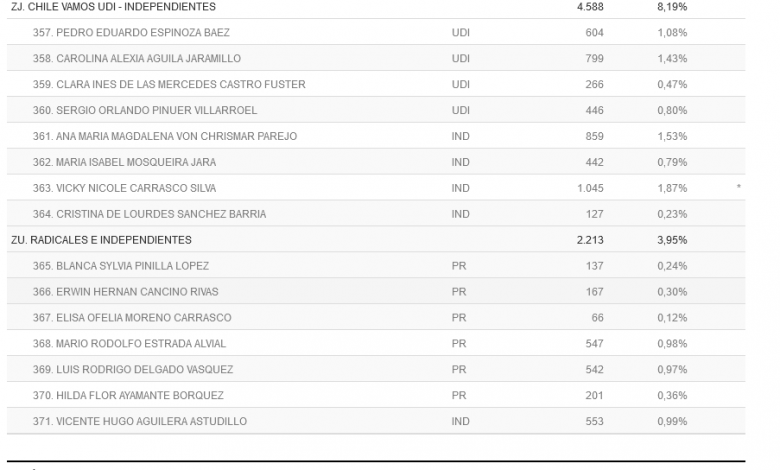Click candidate 365 Blanca Sylvia Pinilla Lopez
This screenshot has width=780, height=470.
(133, 266)
